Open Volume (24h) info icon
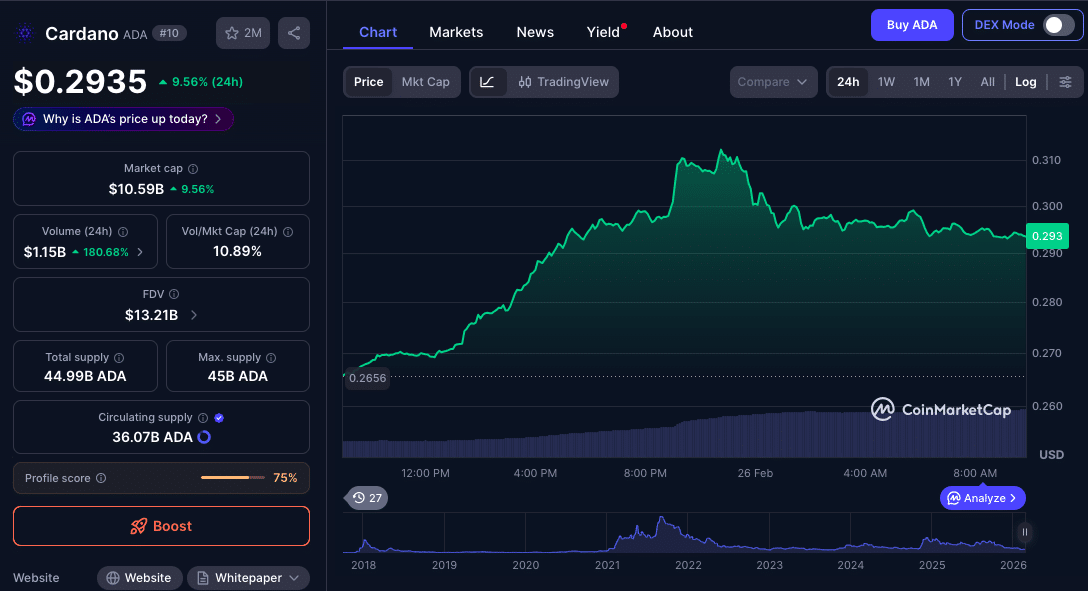 coord(123,232)
